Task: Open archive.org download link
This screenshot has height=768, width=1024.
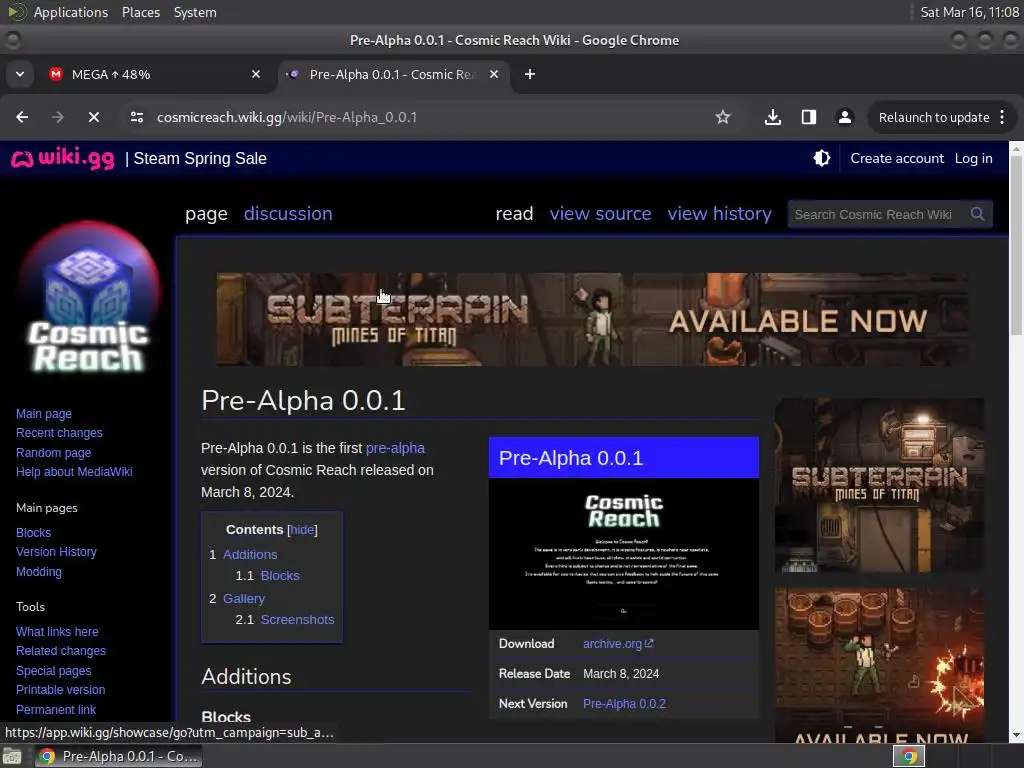Action: coord(618,643)
